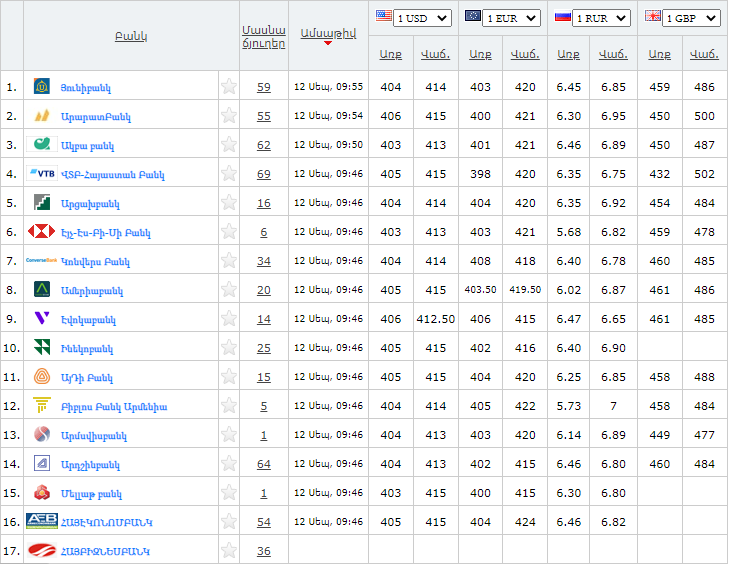Star the Inecobank row as favorite
Viewport: 729px width, 564px height.
[229, 348]
